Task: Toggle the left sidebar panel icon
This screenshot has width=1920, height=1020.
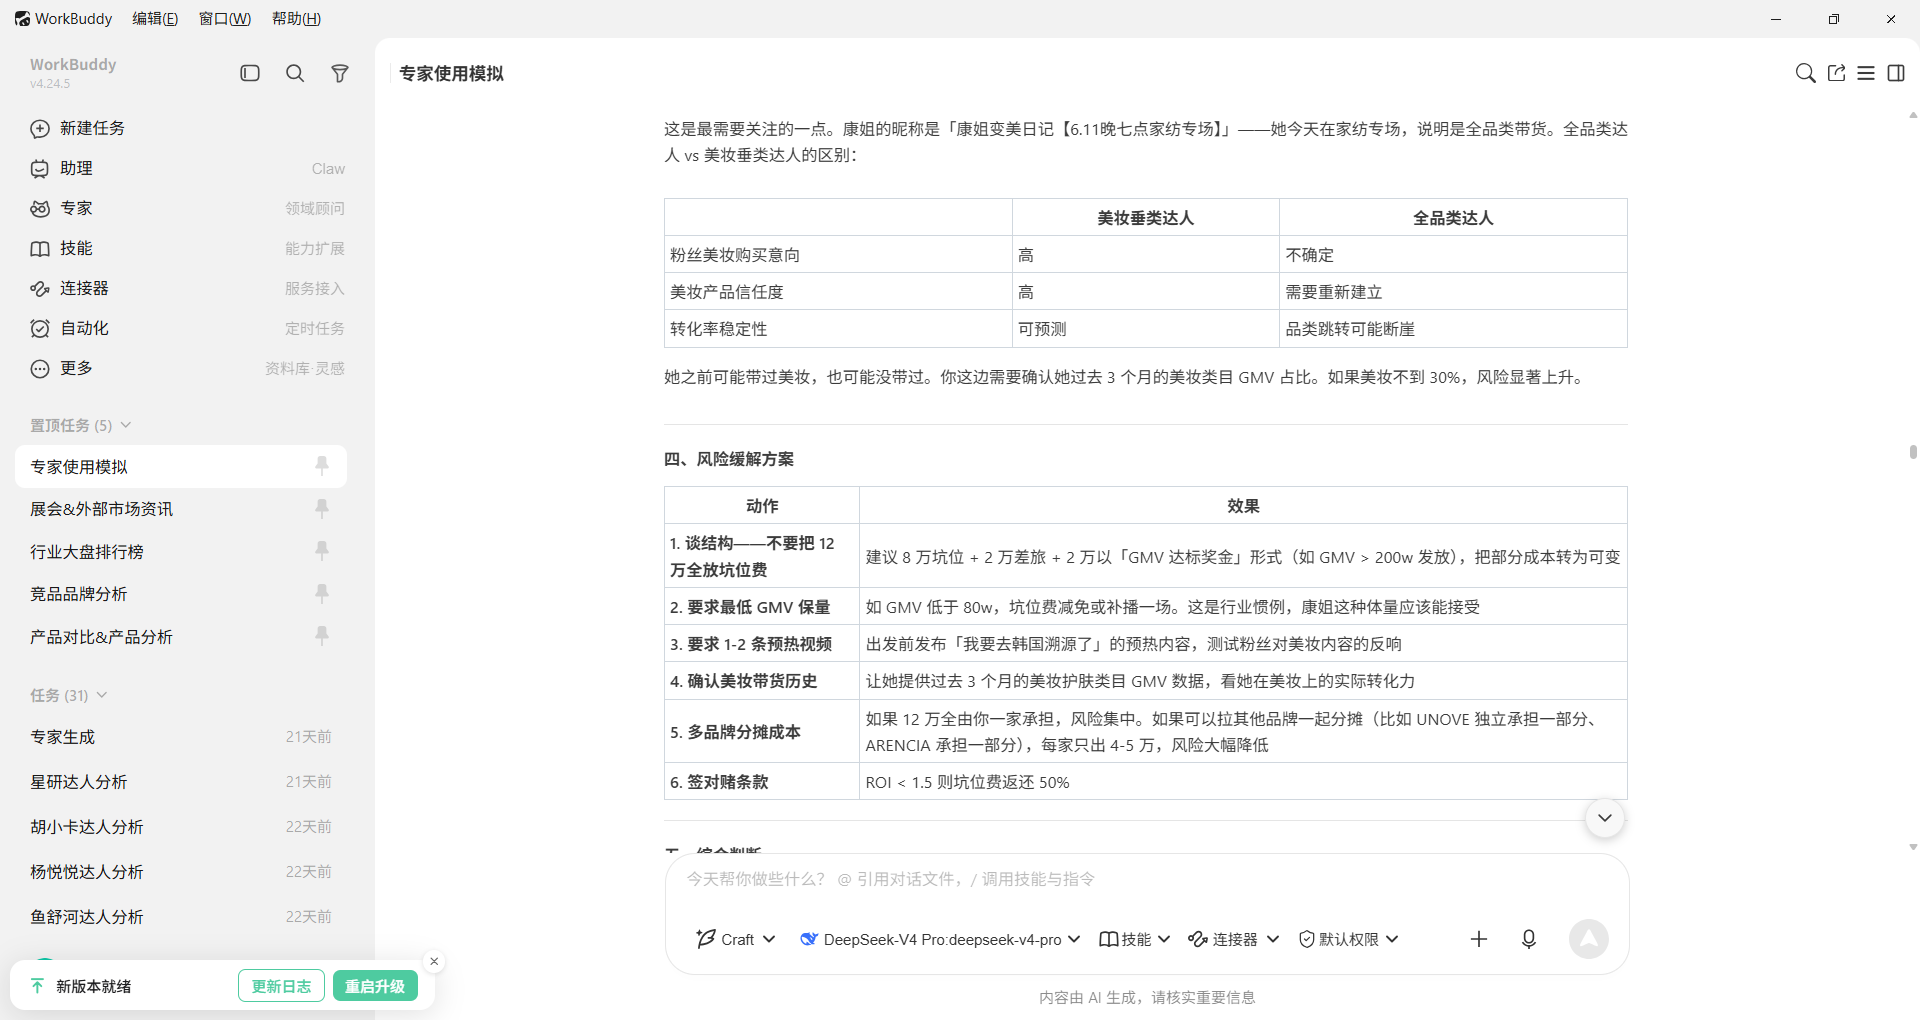Action: tap(250, 73)
